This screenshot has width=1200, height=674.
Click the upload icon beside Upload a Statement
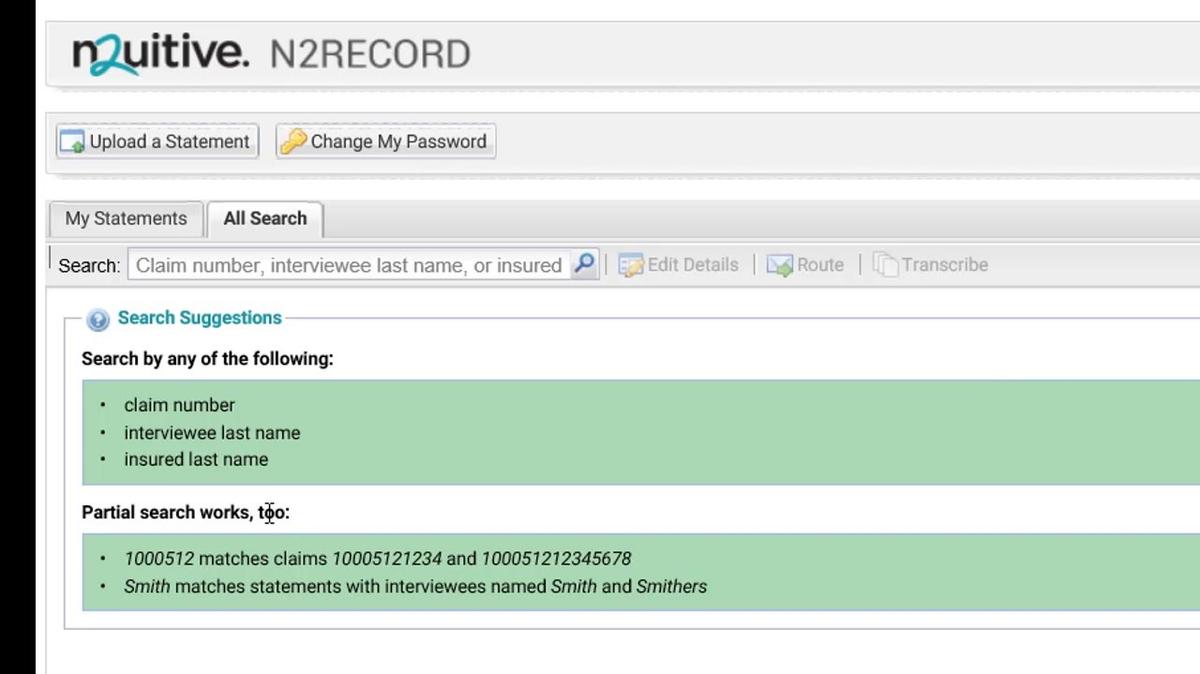(x=72, y=142)
